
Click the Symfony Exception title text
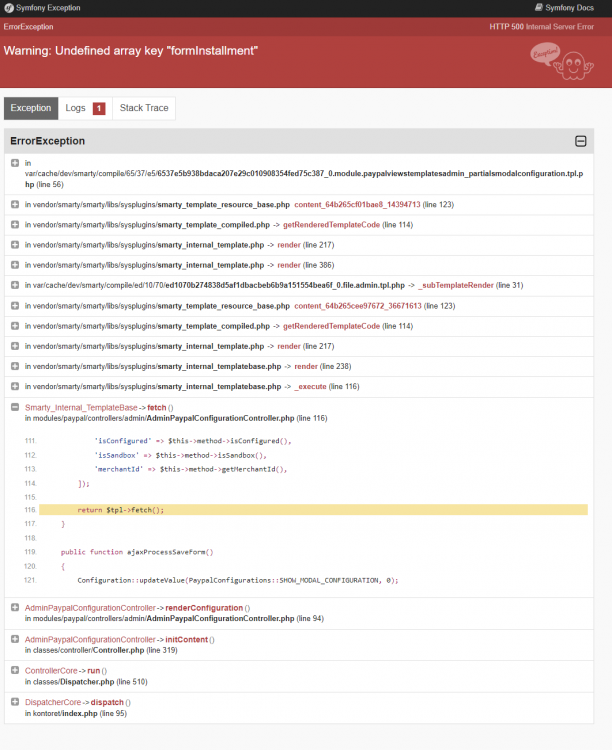coord(48,8)
